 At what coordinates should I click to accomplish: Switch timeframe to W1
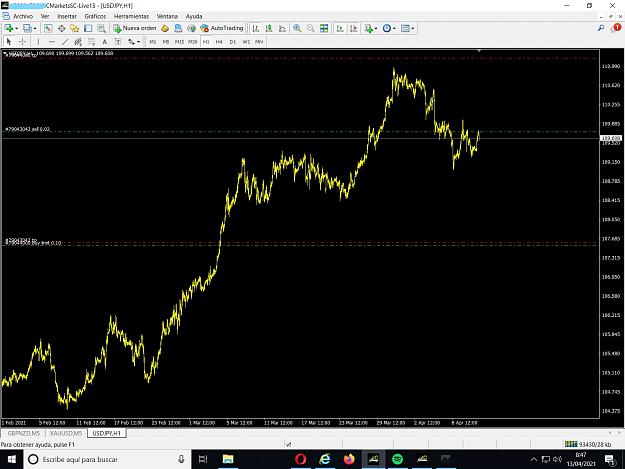point(246,41)
